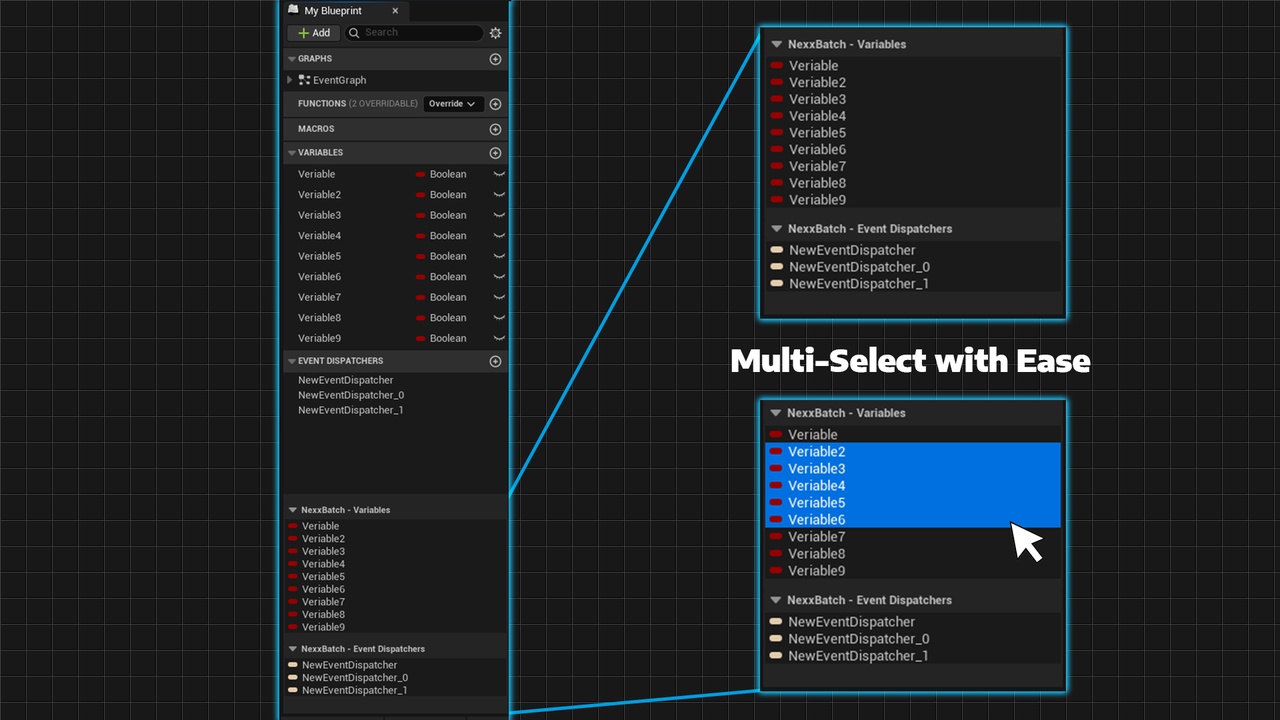The height and width of the screenshot is (720, 1280).
Task: Click red Boolean pill beside Veriable5 in VARIABLES
Action: (421, 256)
